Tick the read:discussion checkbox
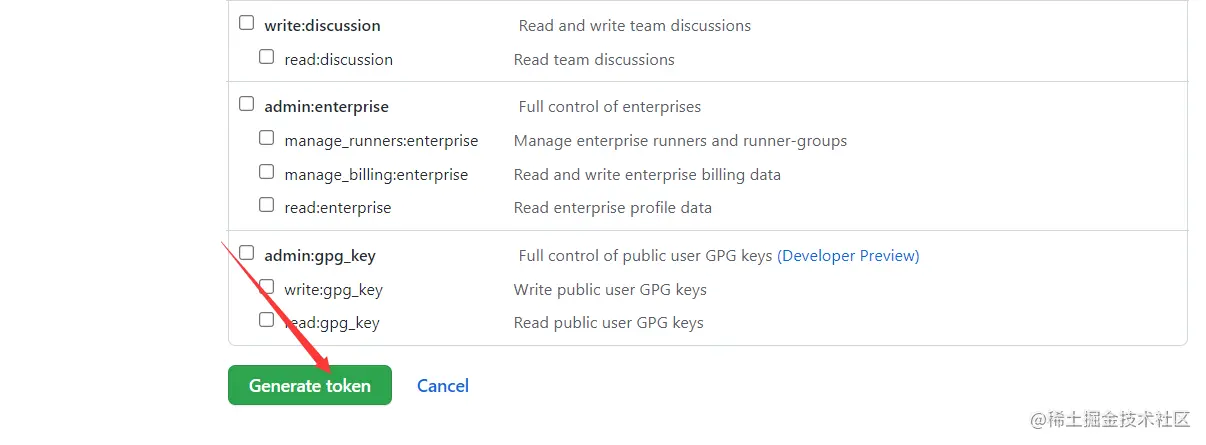The width and height of the screenshot is (1206, 445). pyautogui.click(x=267, y=57)
